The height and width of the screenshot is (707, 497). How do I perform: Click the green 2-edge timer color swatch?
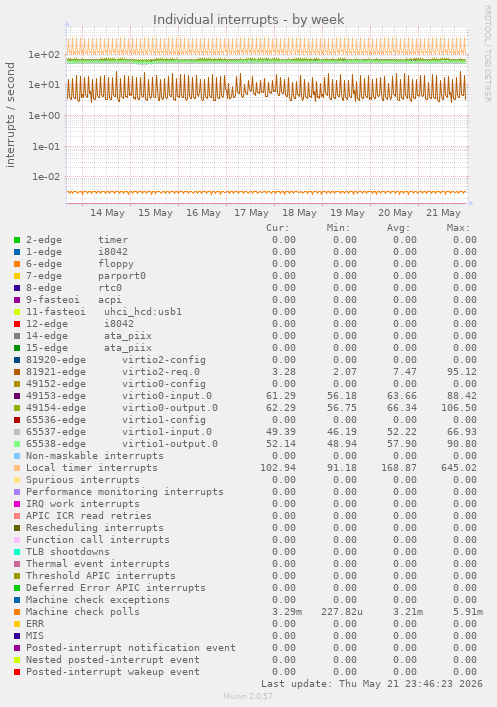(x=17, y=240)
